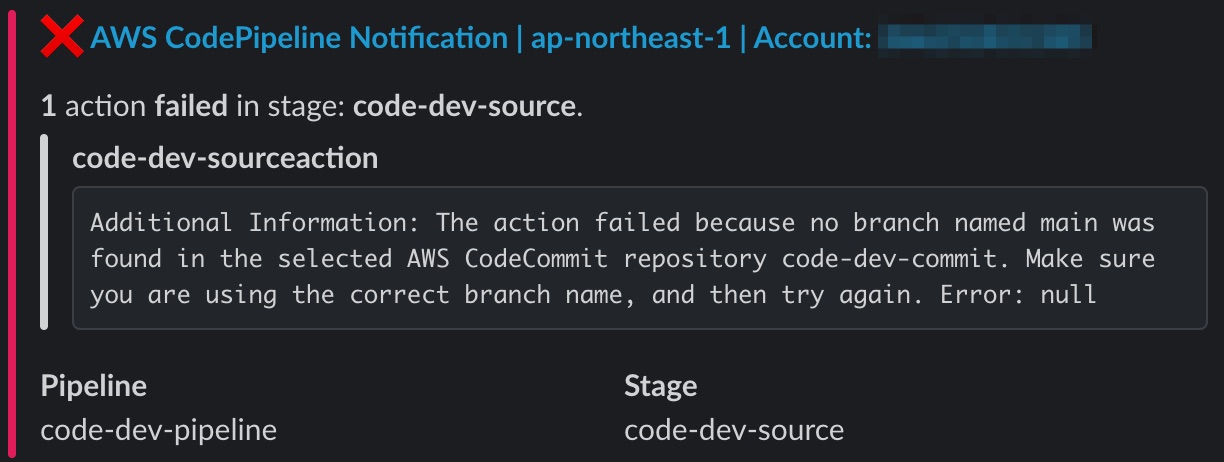The height and width of the screenshot is (462, 1224).
Task: Click the bold word "failed" in summary
Action: (190, 106)
